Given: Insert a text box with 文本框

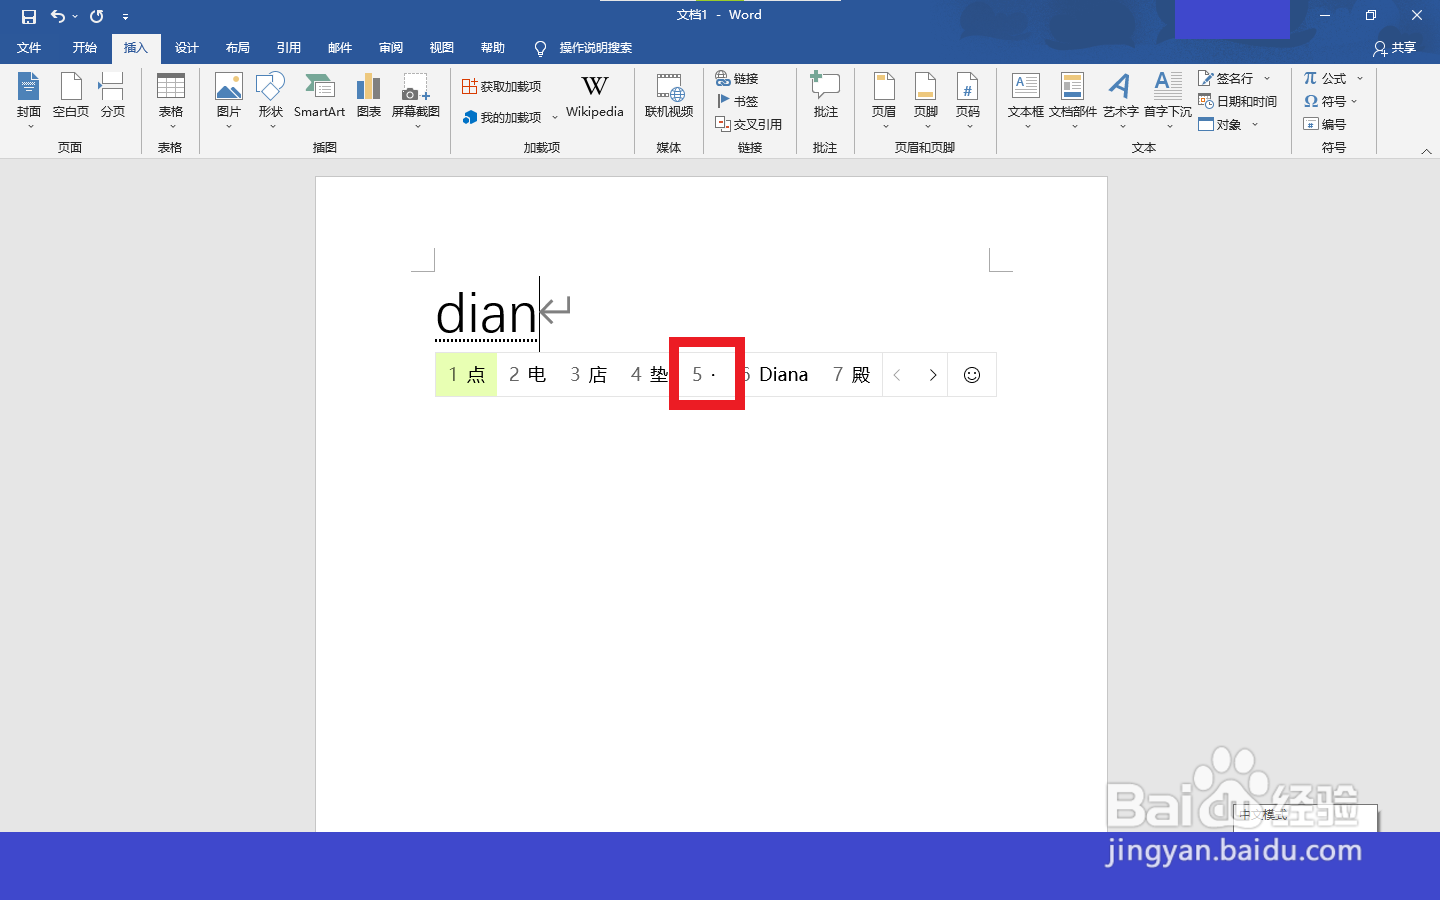Looking at the screenshot, I should coord(1026,98).
